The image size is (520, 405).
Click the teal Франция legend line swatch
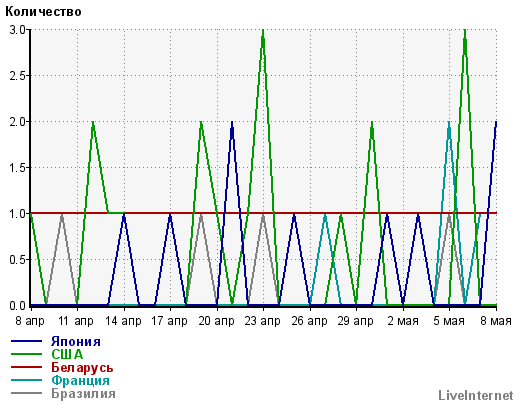(26, 380)
